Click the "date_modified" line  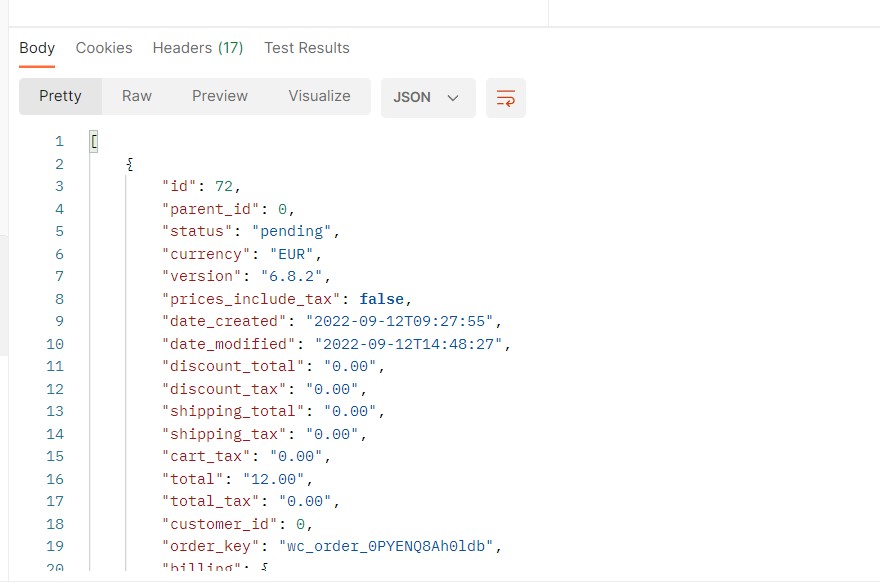pos(336,344)
